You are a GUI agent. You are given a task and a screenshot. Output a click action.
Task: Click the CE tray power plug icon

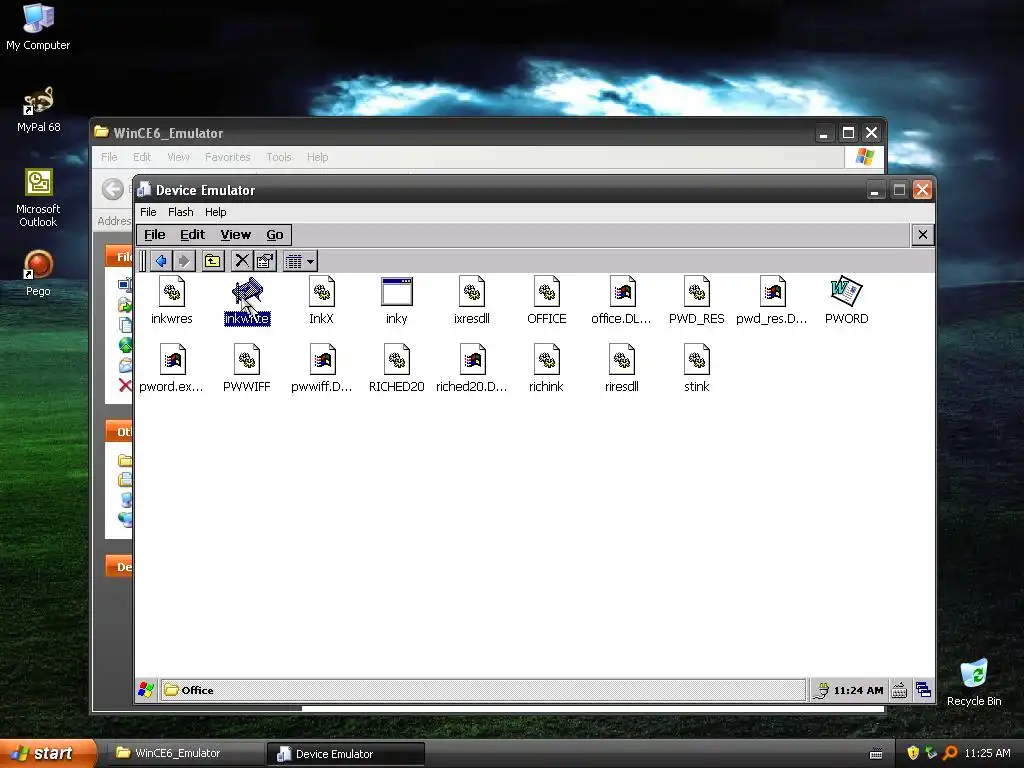tap(821, 690)
